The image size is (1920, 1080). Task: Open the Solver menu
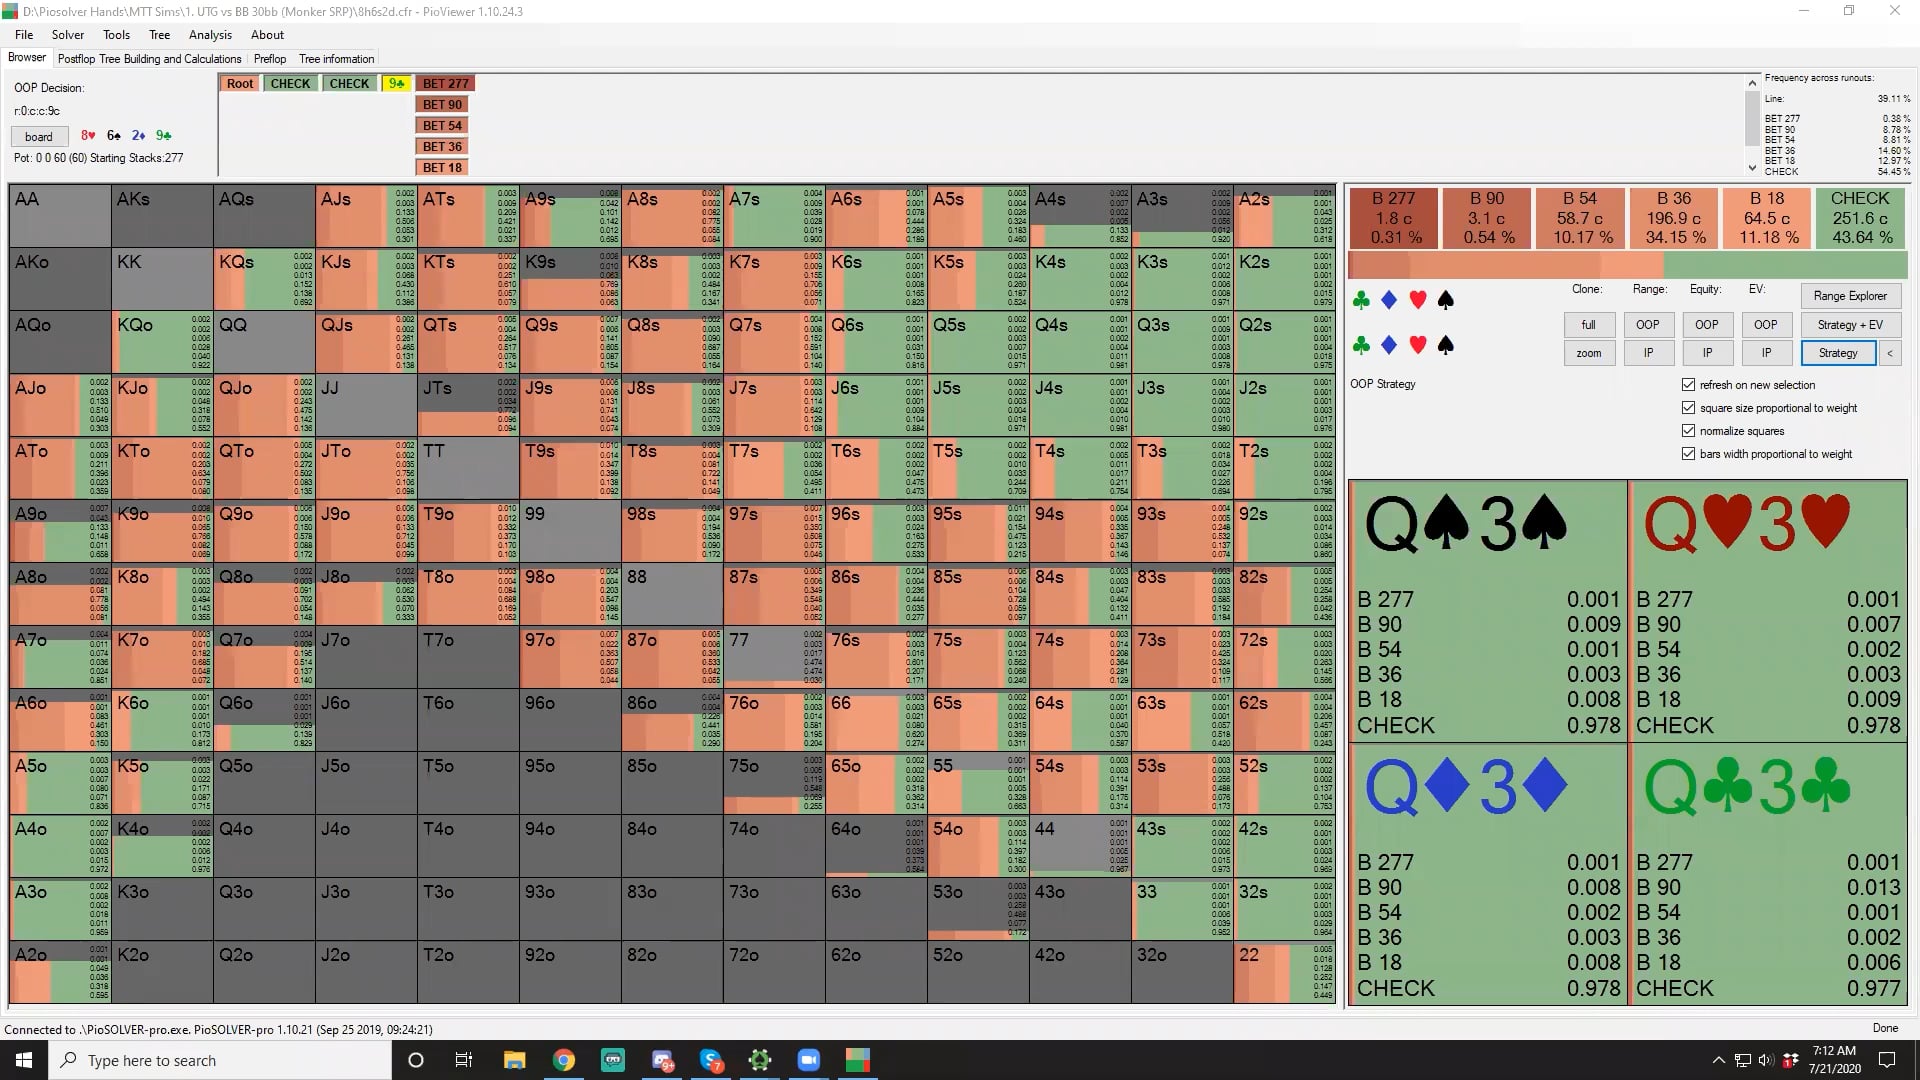68,35
